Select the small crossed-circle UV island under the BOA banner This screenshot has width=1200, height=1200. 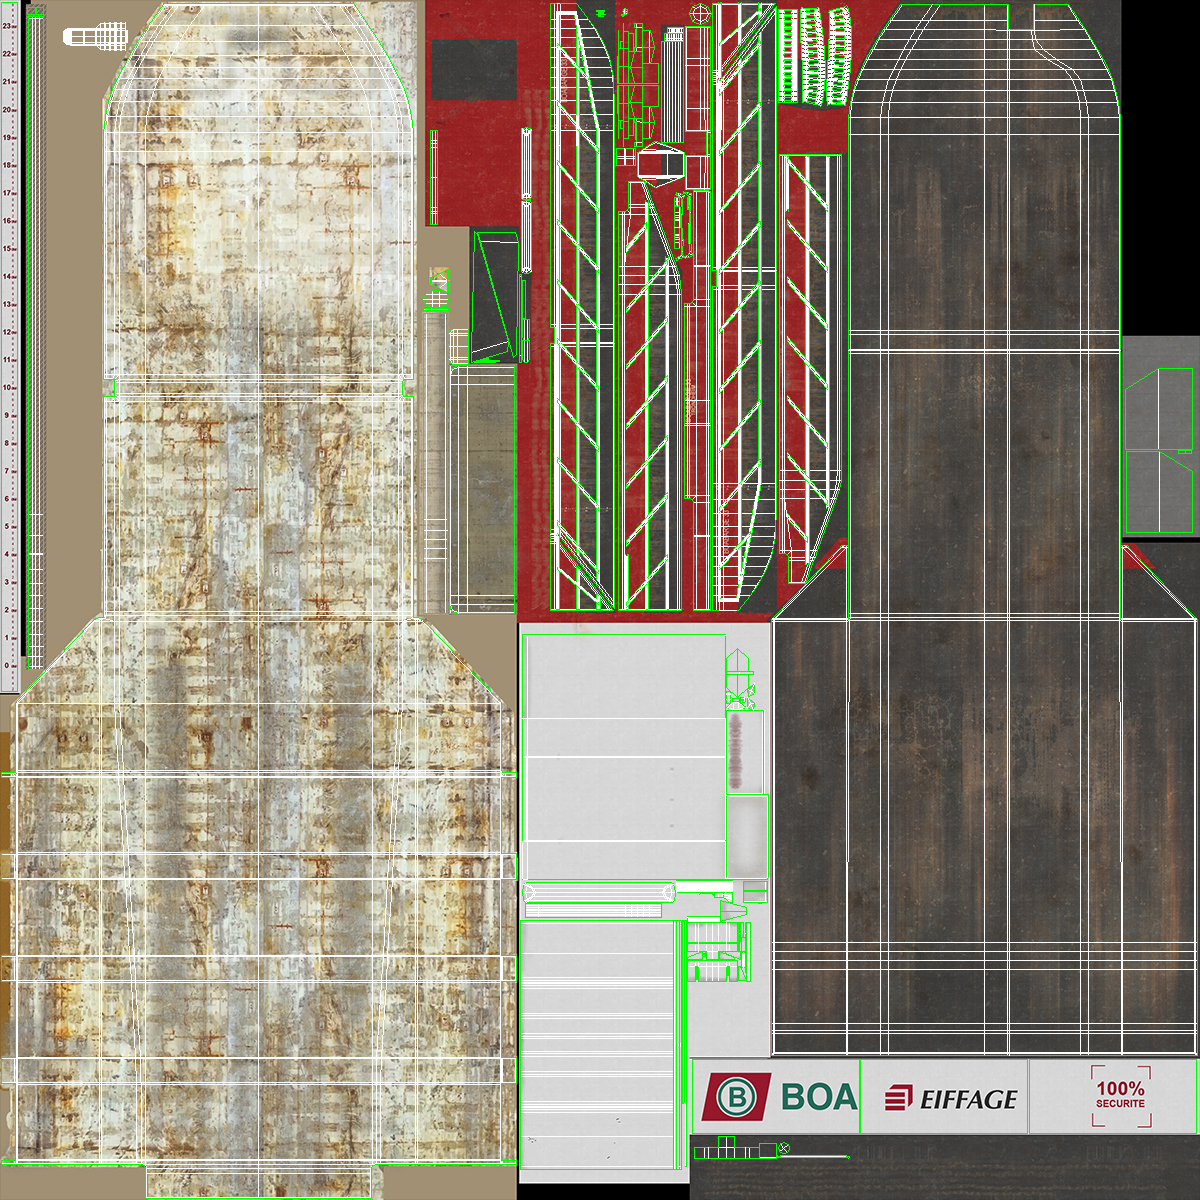point(785,1149)
